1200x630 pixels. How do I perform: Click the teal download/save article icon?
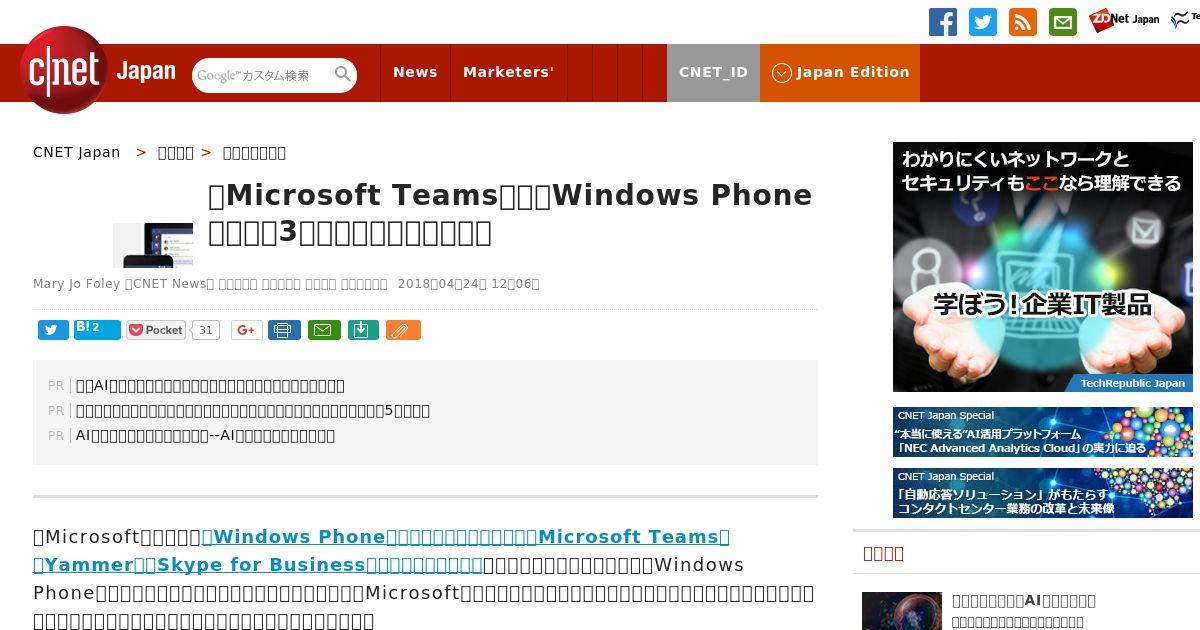[363, 330]
